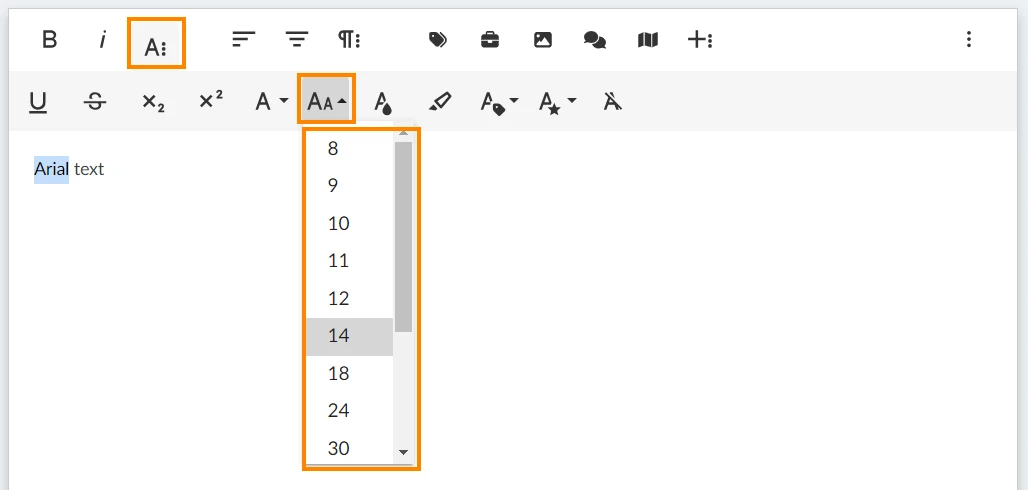This screenshot has height=490, width=1028.
Task: Open the vertical ellipsis menu
Action: click(x=968, y=40)
